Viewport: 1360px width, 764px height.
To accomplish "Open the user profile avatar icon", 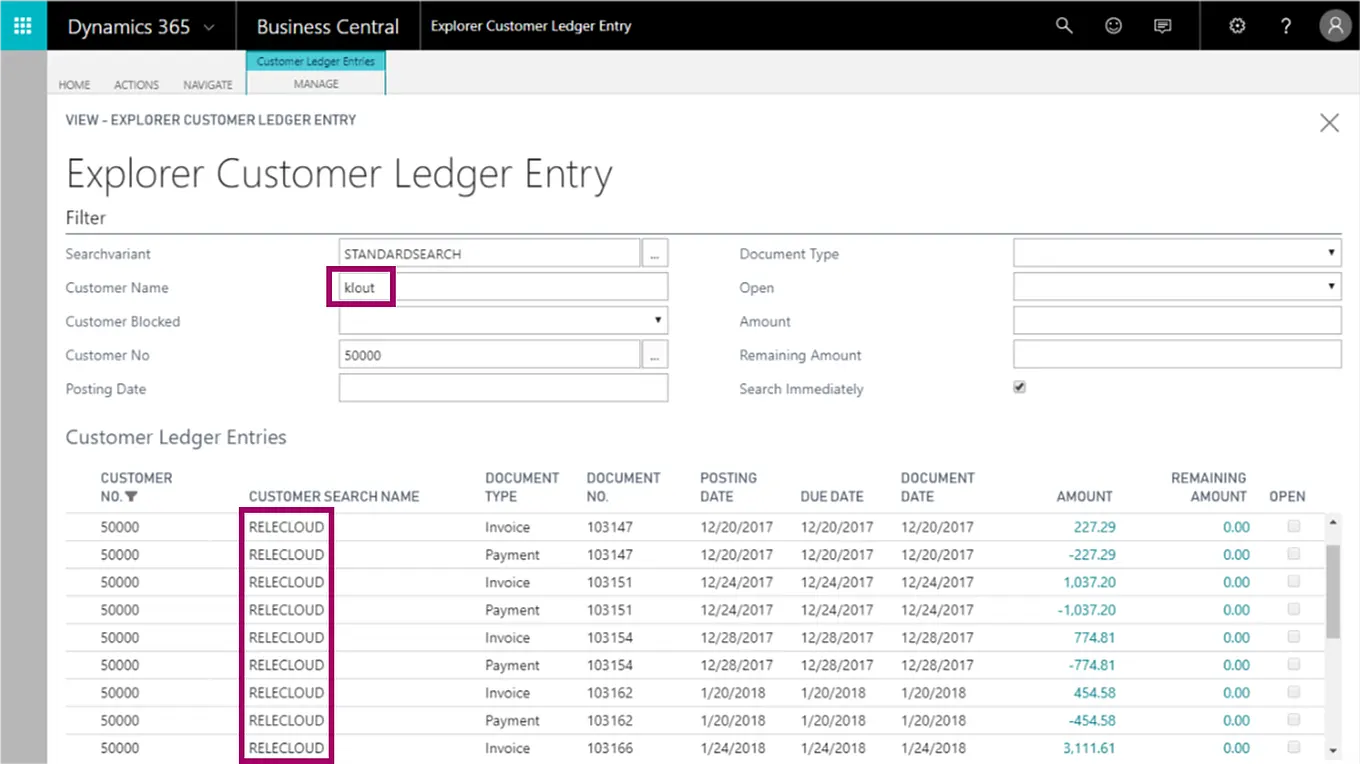I will [x=1335, y=26].
